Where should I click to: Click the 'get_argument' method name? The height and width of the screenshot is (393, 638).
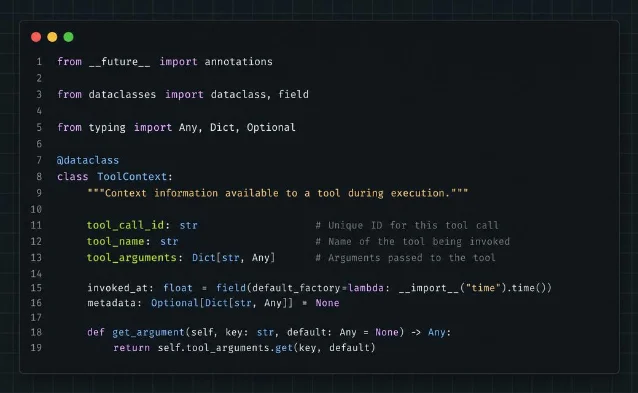[x=148, y=332]
